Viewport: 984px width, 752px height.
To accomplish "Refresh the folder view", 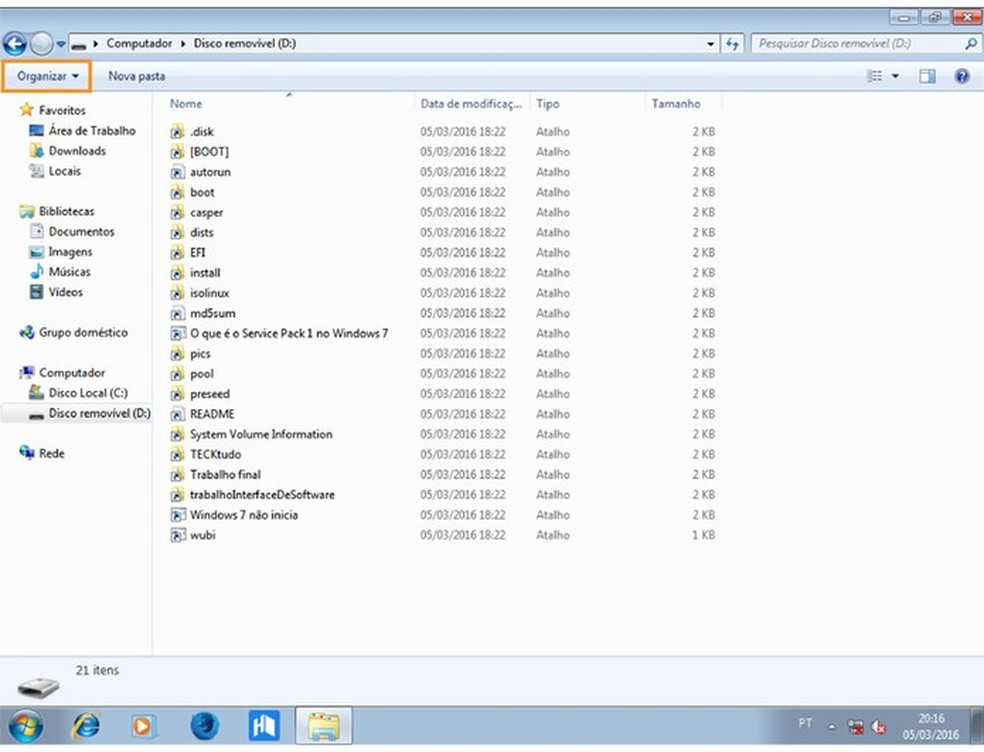I will click(732, 44).
